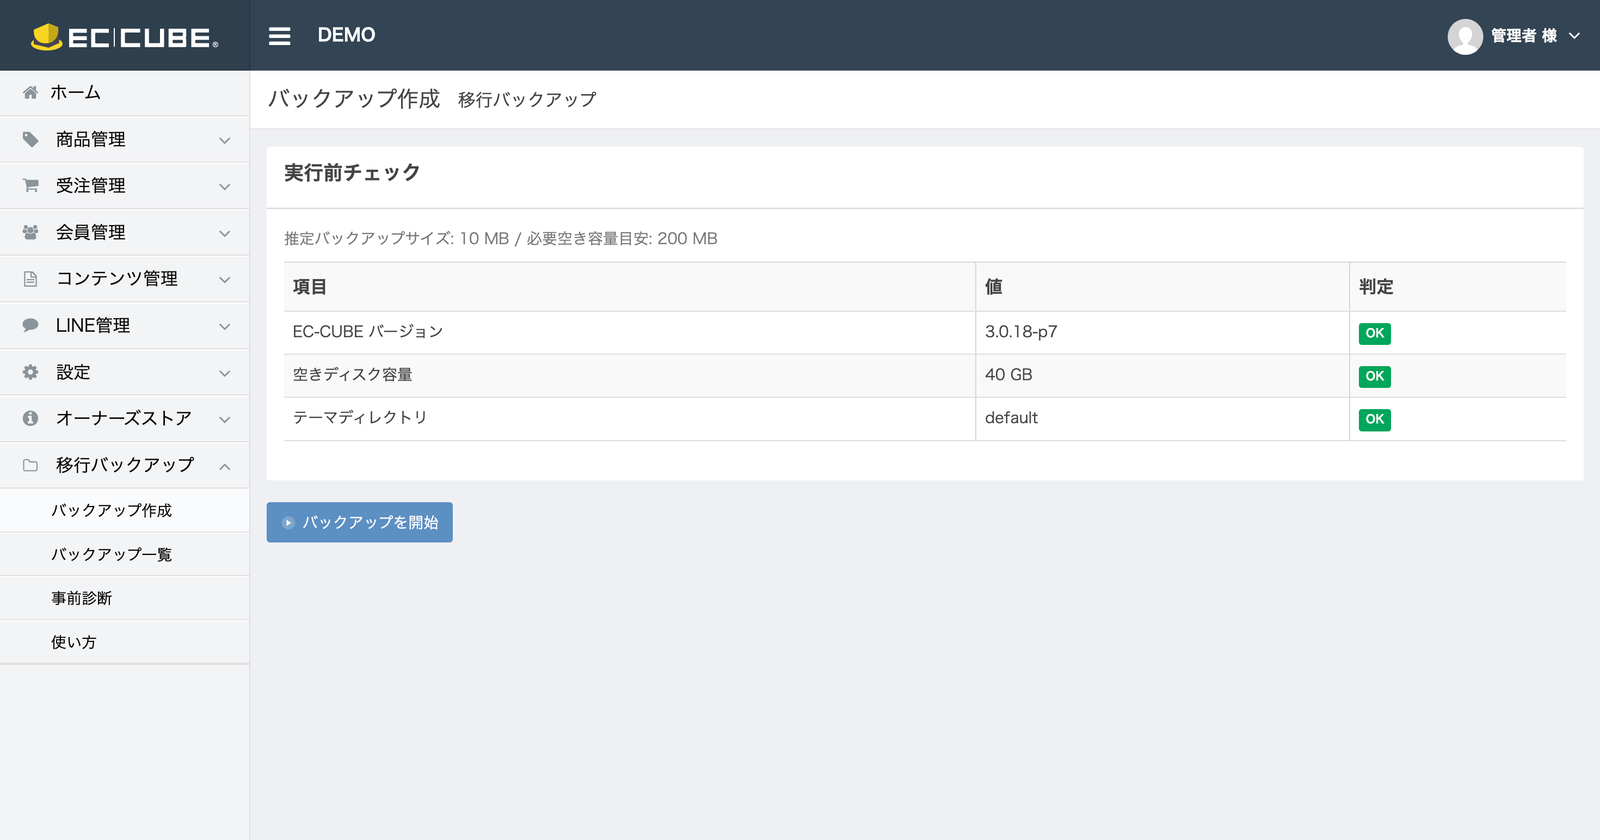Image resolution: width=1600 pixels, height=840 pixels.
Task: Select 事前診断 submenu item
Action: click(x=124, y=598)
